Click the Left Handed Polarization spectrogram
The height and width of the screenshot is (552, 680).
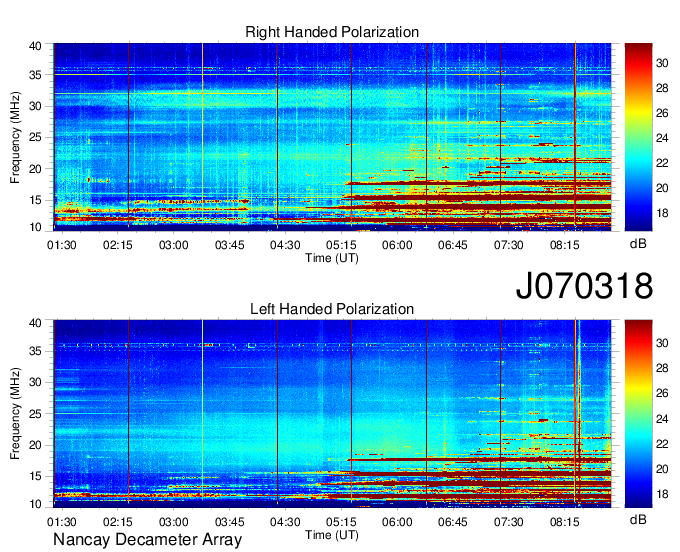coord(332,414)
